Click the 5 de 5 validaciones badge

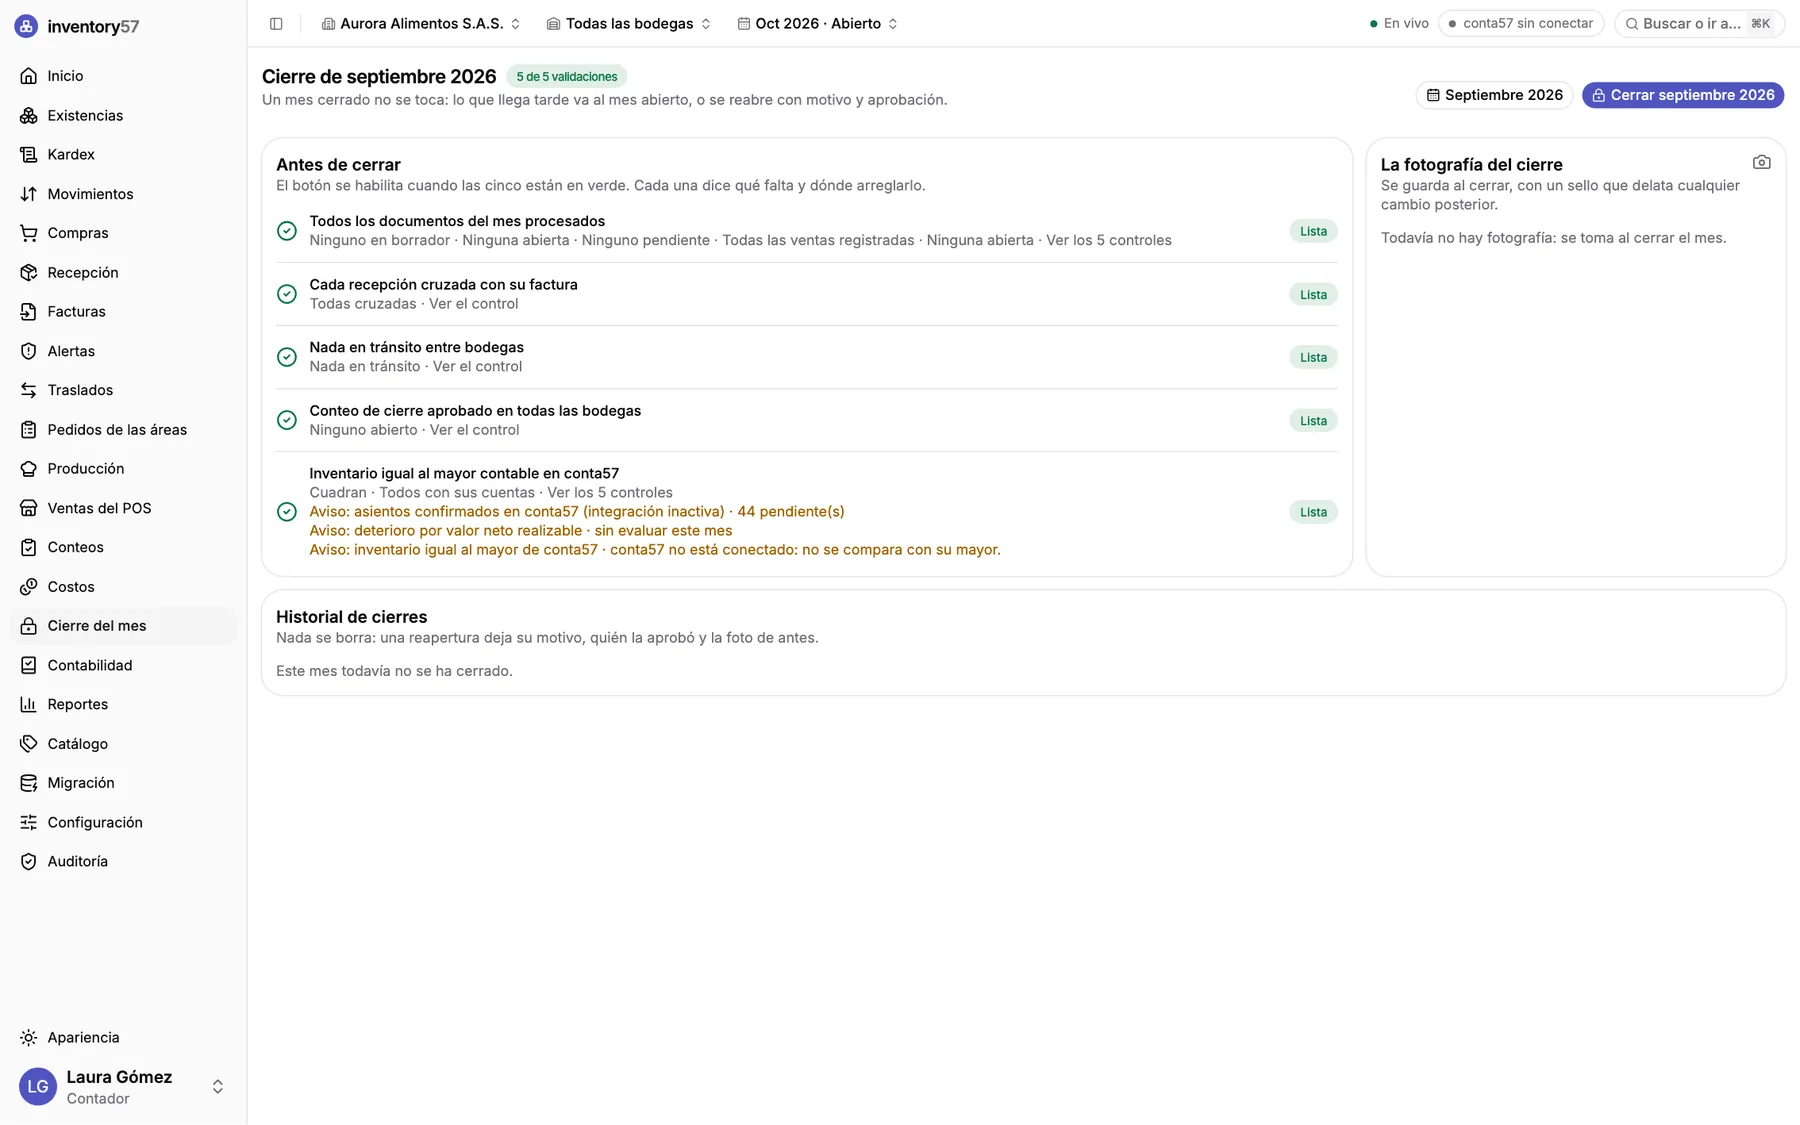click(x=566, y=77)
